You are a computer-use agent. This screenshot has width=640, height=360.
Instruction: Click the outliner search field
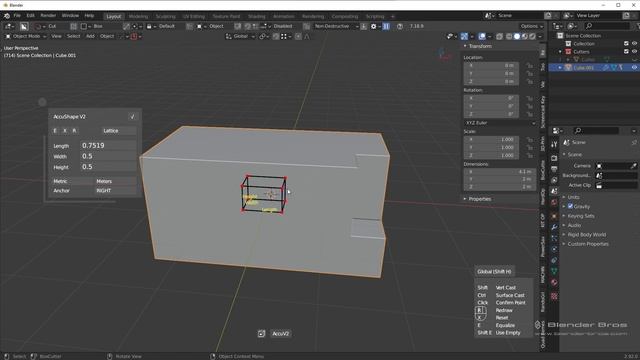pos(607,26)
